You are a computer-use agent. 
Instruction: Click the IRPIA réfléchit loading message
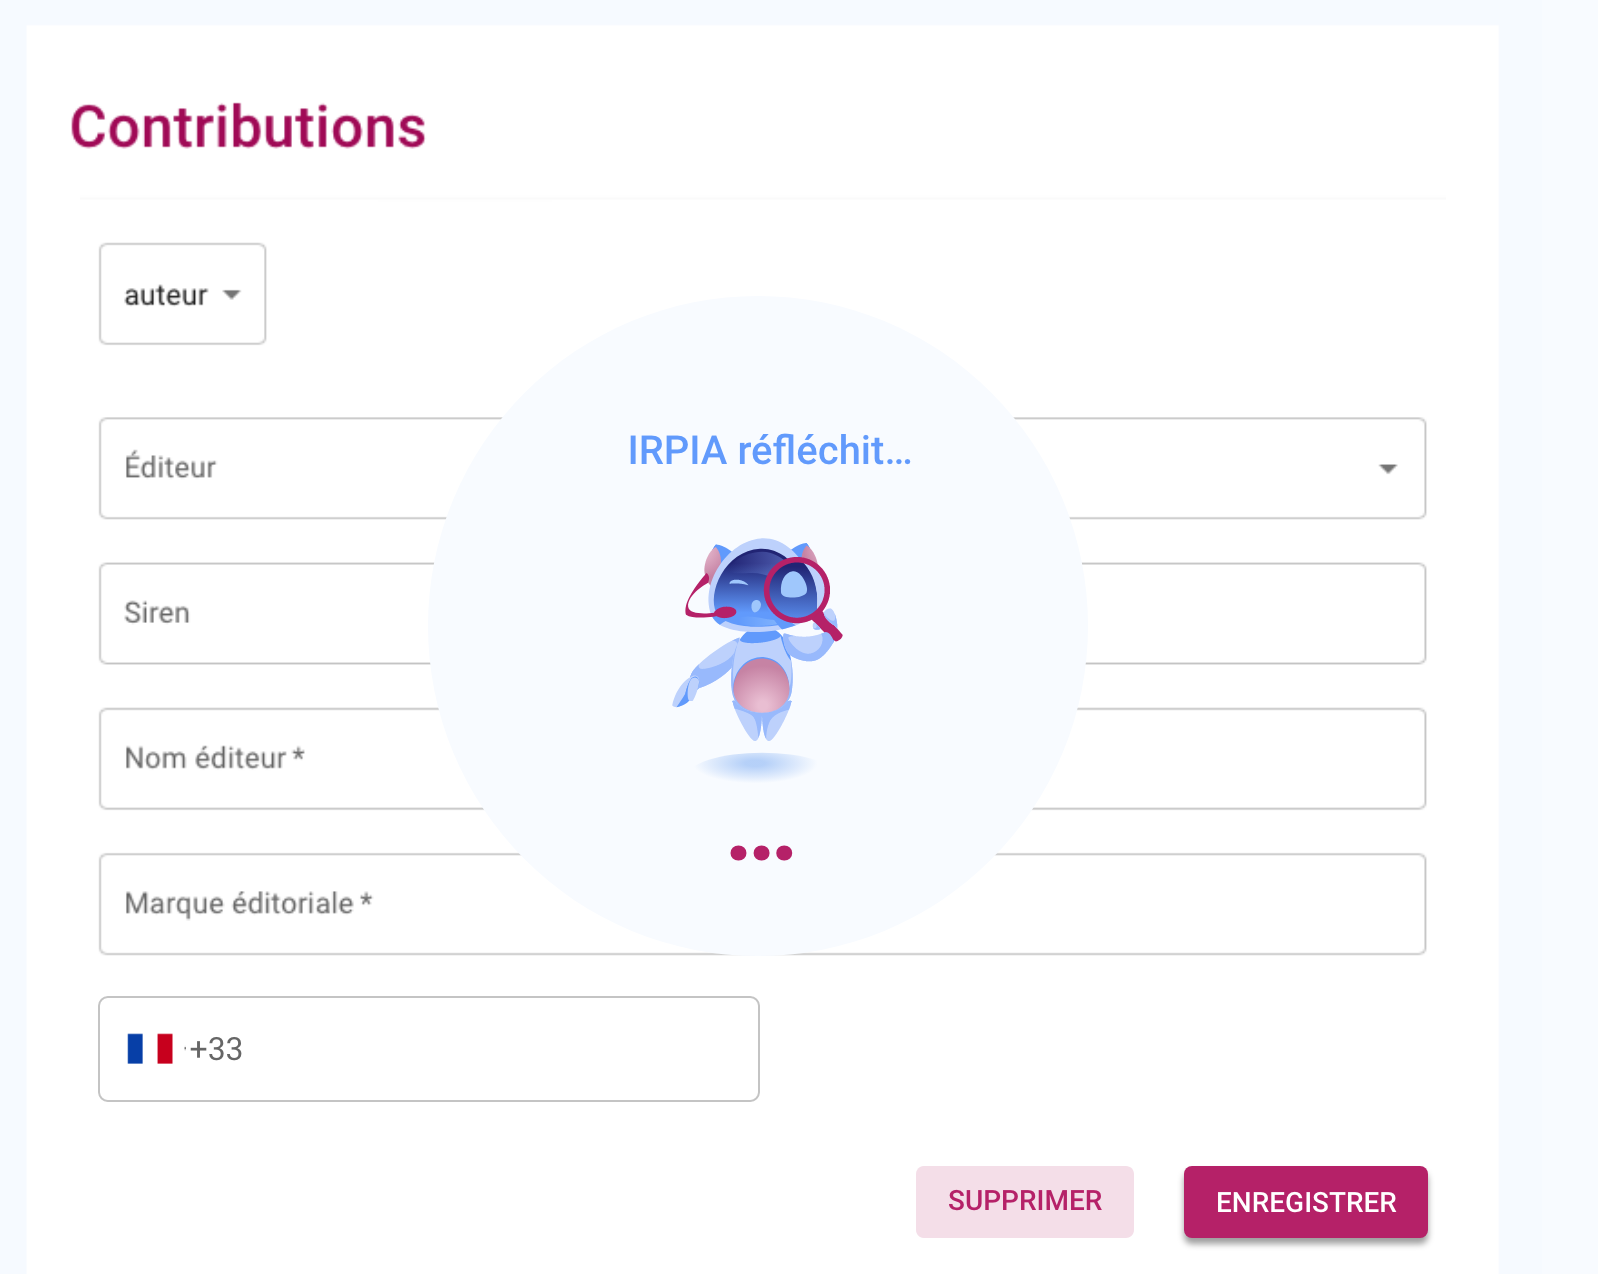[x=770, y=452]
